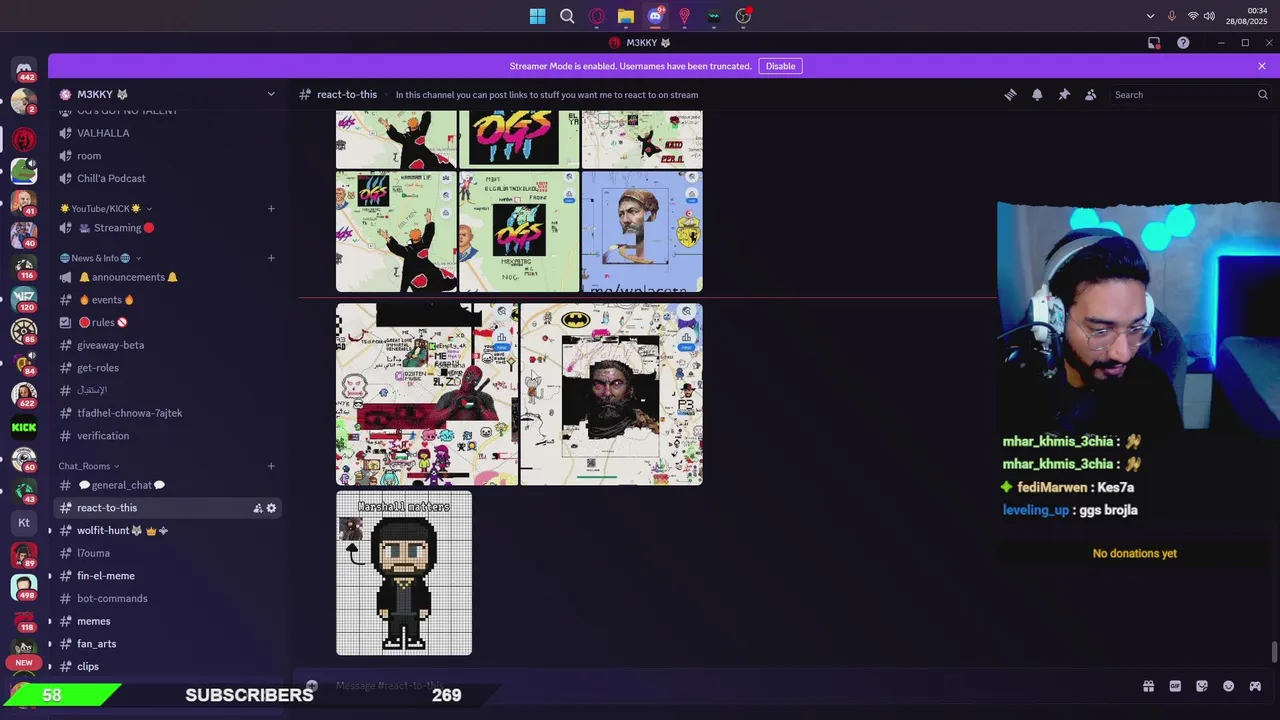This screenshot has width=1280, height=720.
Task: Toggle the member list icon
Action: point(1091,95)
